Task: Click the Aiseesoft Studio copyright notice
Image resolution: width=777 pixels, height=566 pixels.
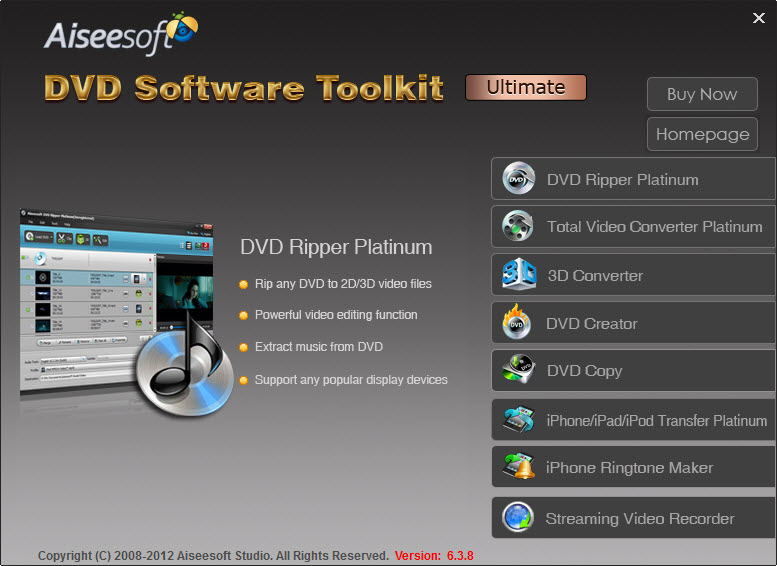Action: pos(213,556)
